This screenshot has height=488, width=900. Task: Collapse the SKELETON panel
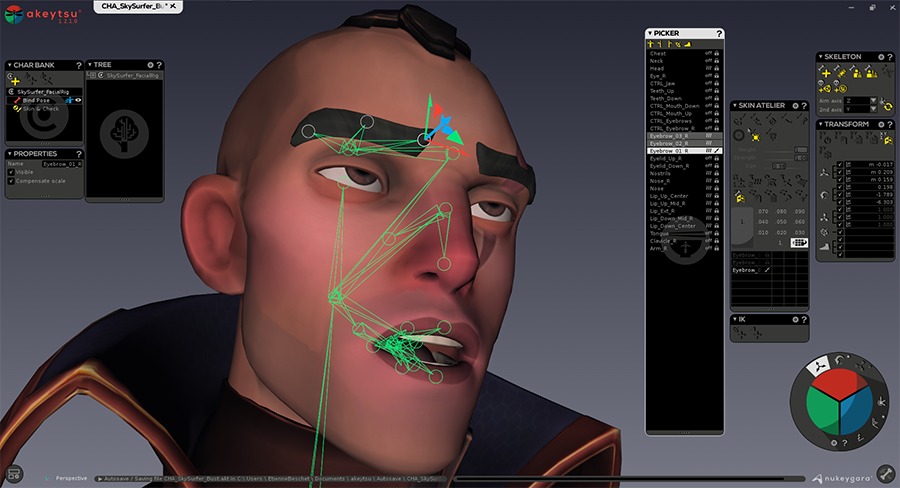821,57
